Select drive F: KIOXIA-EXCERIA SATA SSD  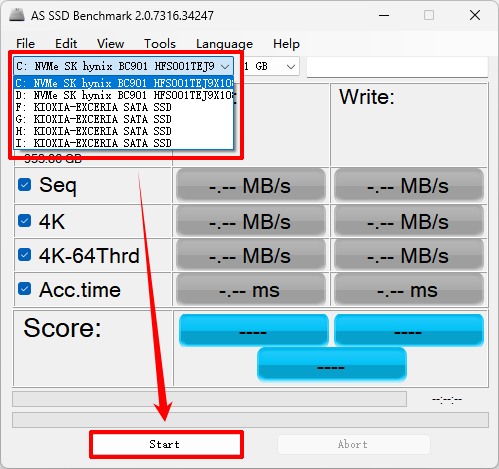pos(124,107)
